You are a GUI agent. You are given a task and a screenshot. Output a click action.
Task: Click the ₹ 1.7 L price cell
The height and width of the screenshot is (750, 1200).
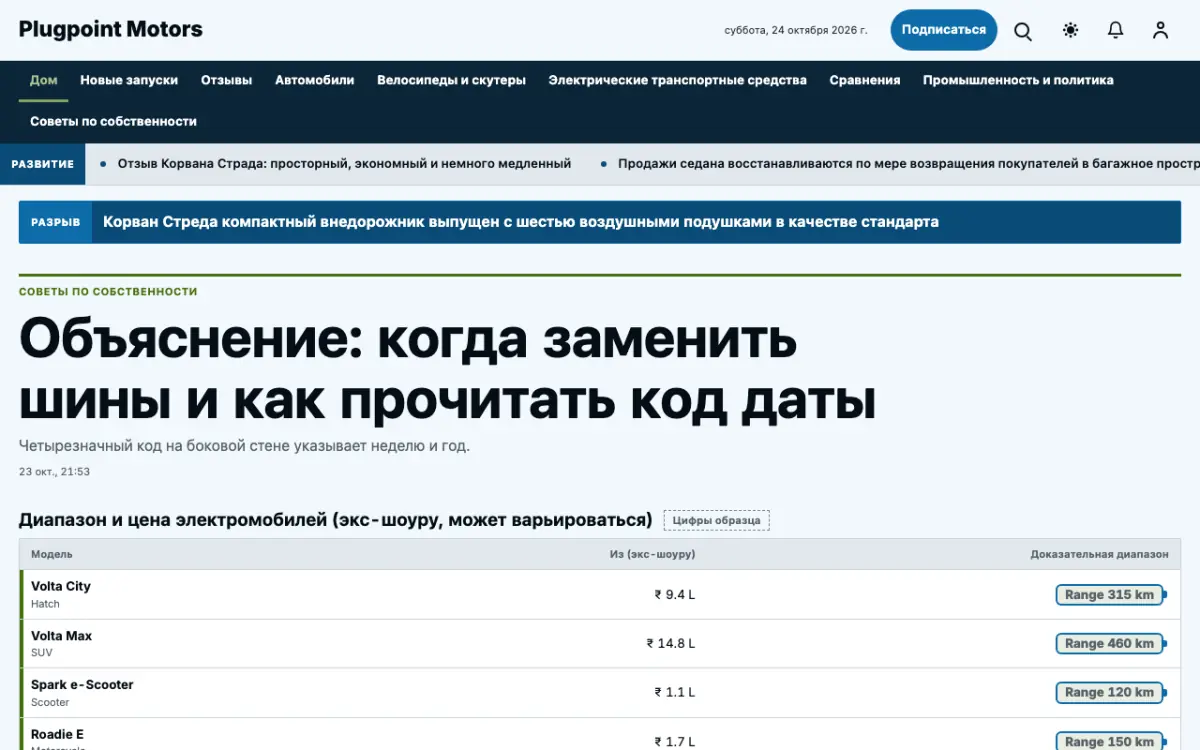tap(675, 742)
